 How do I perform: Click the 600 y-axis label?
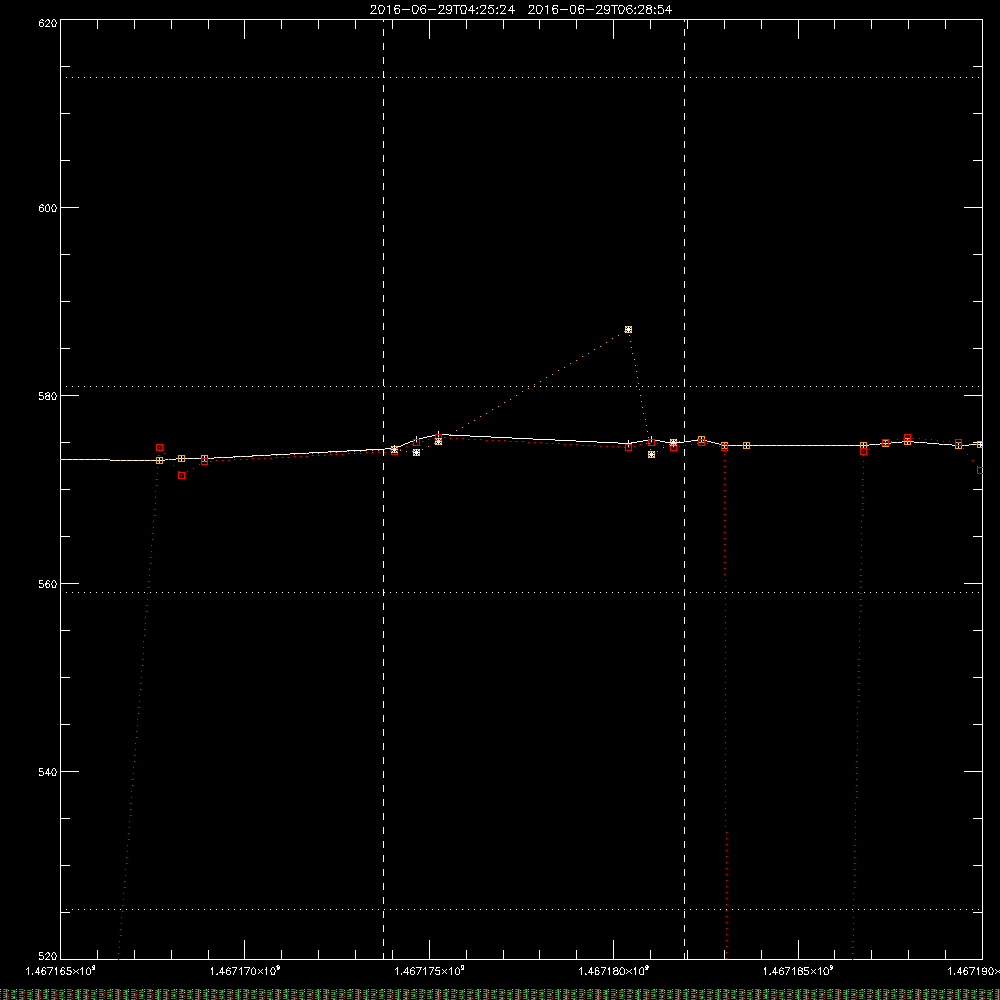[x=48, y=208]
